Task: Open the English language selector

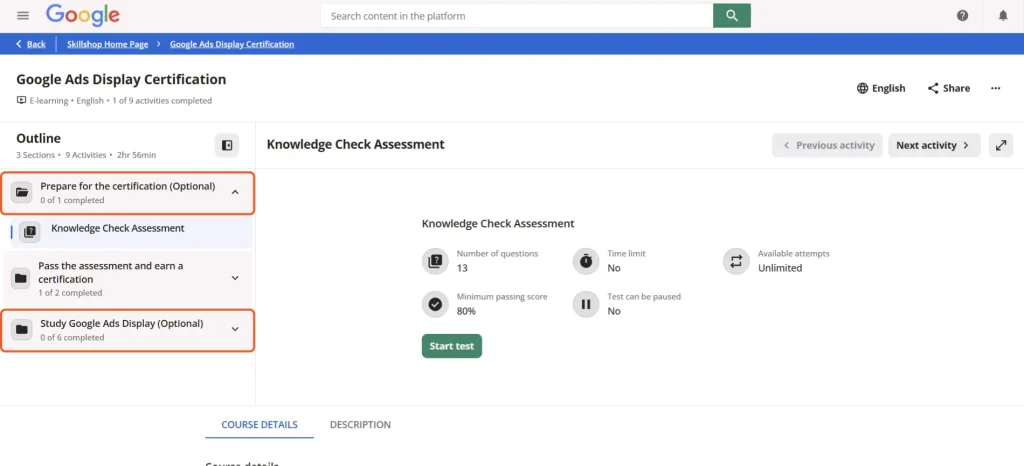Action: (881, 88)
